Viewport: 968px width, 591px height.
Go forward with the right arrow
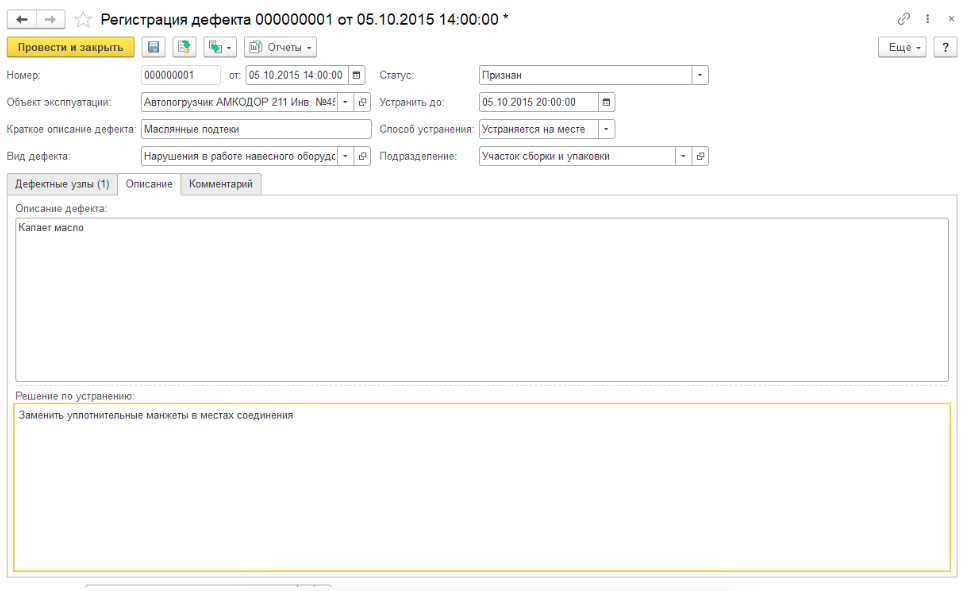point(51,20)
